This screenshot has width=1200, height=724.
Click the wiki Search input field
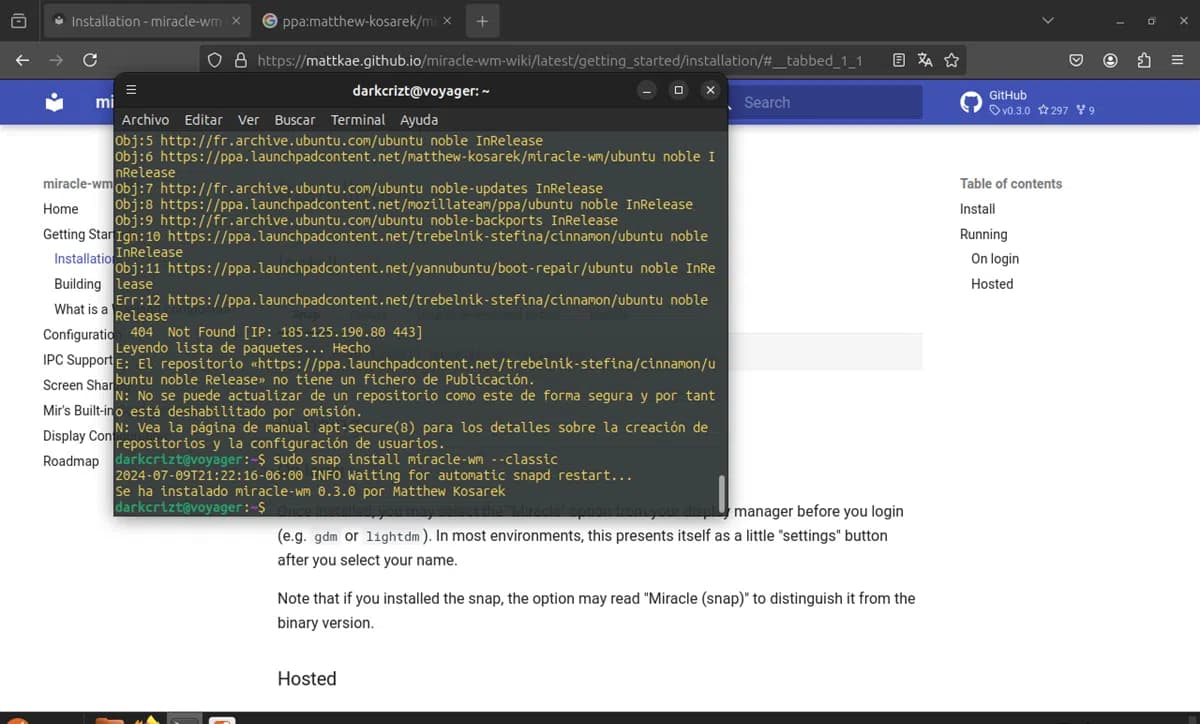tap(830, 102)
